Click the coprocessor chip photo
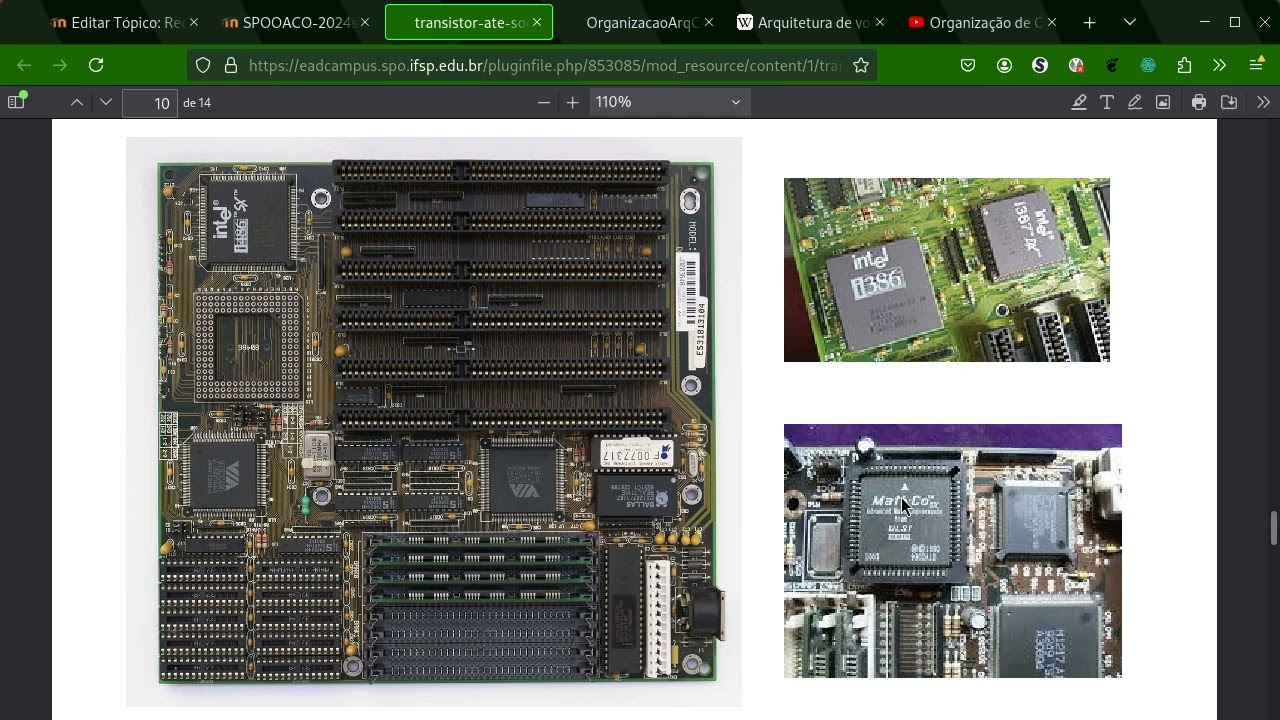Viewport: 1280px width, 720px height. tap(953, 551)
